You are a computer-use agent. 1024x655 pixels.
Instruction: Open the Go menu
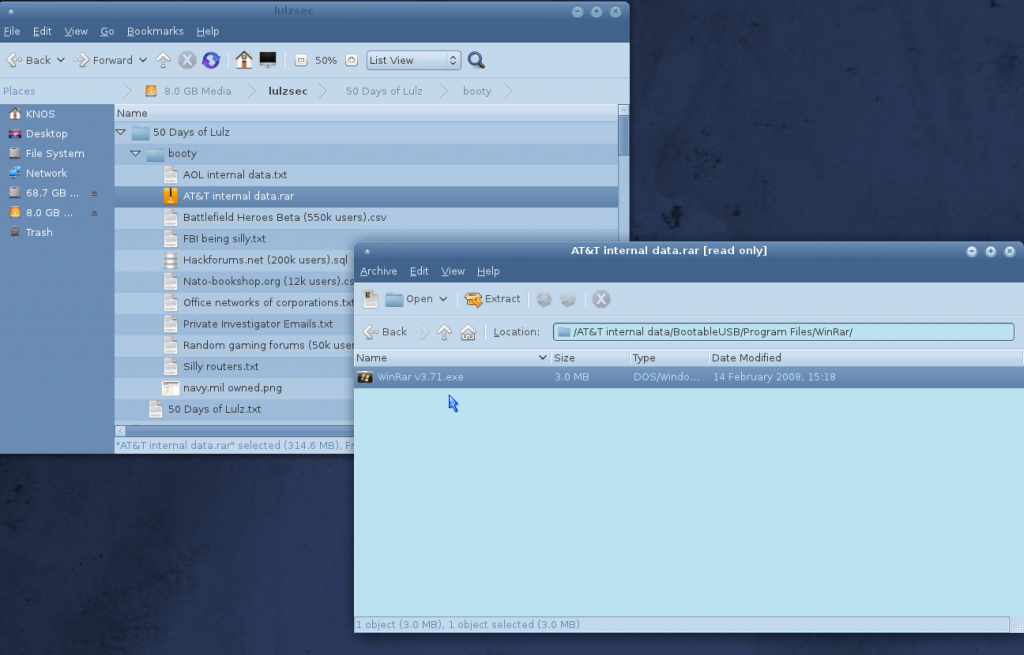coord(107,31)
